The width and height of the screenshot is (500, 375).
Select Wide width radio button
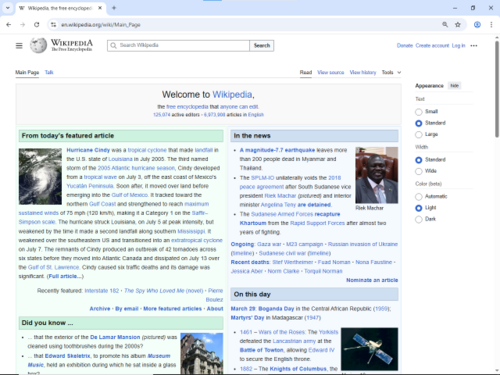pos(419,171)
